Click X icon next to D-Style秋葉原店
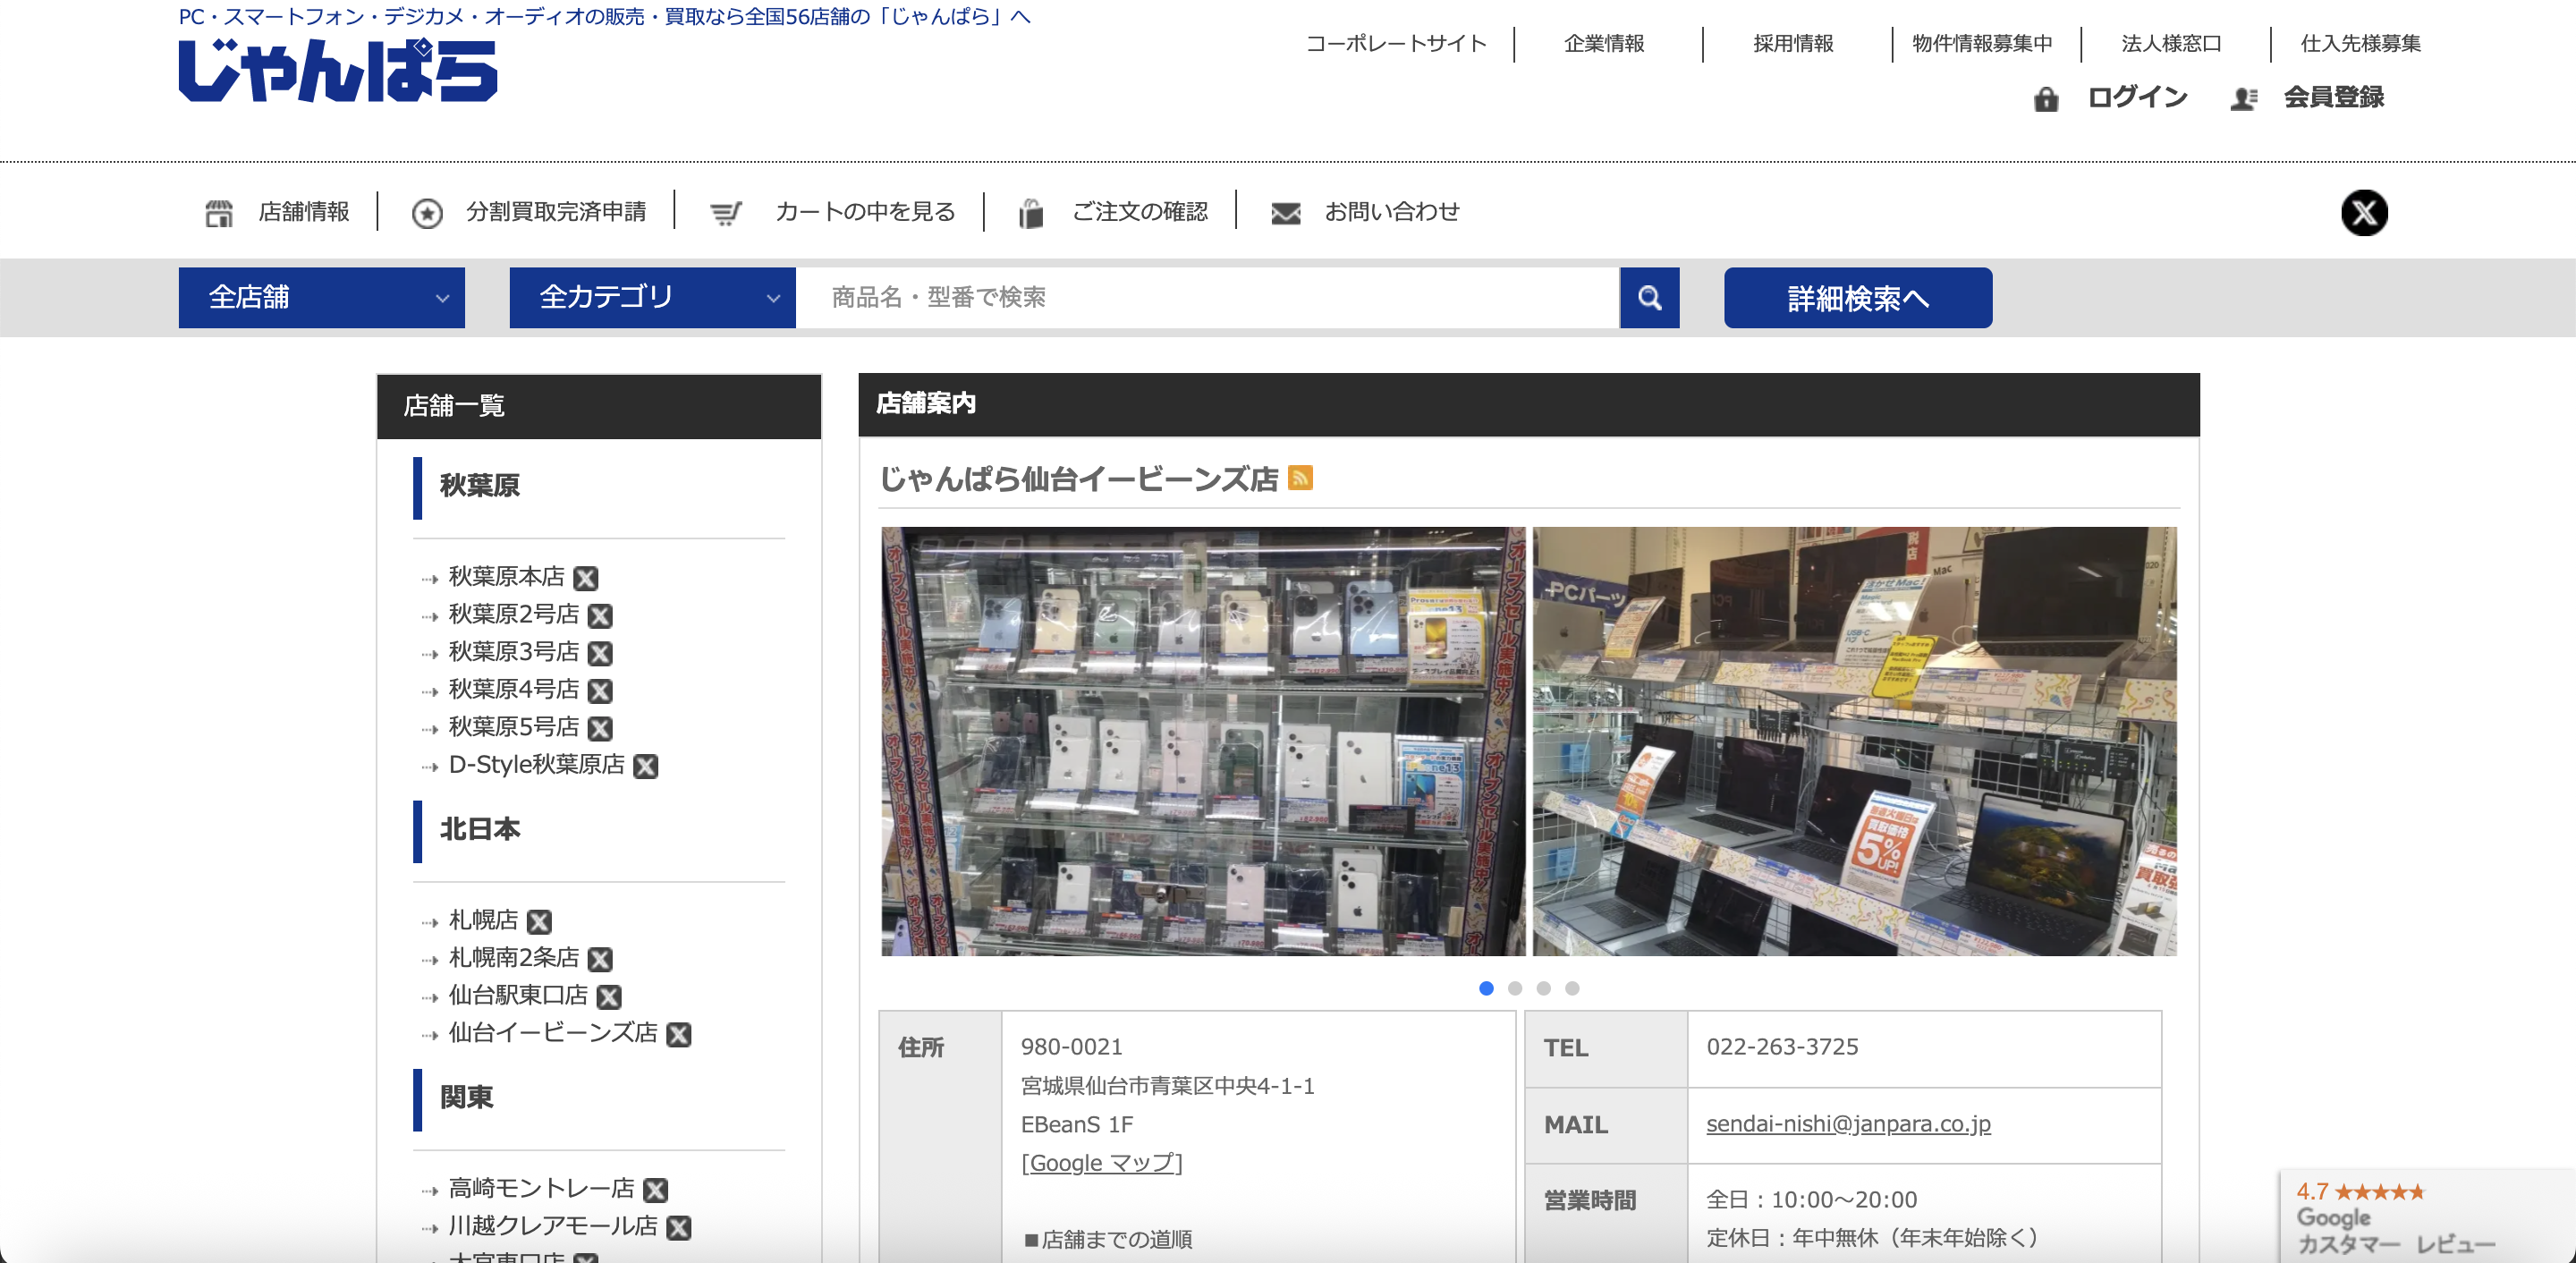 (646, 766)
